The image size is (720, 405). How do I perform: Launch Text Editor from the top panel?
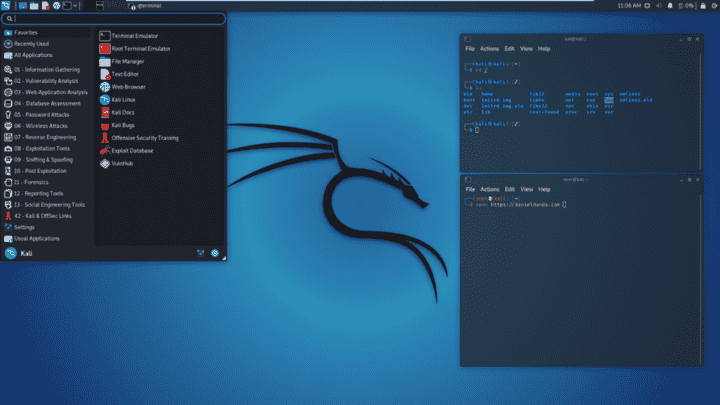coord(45,6)
